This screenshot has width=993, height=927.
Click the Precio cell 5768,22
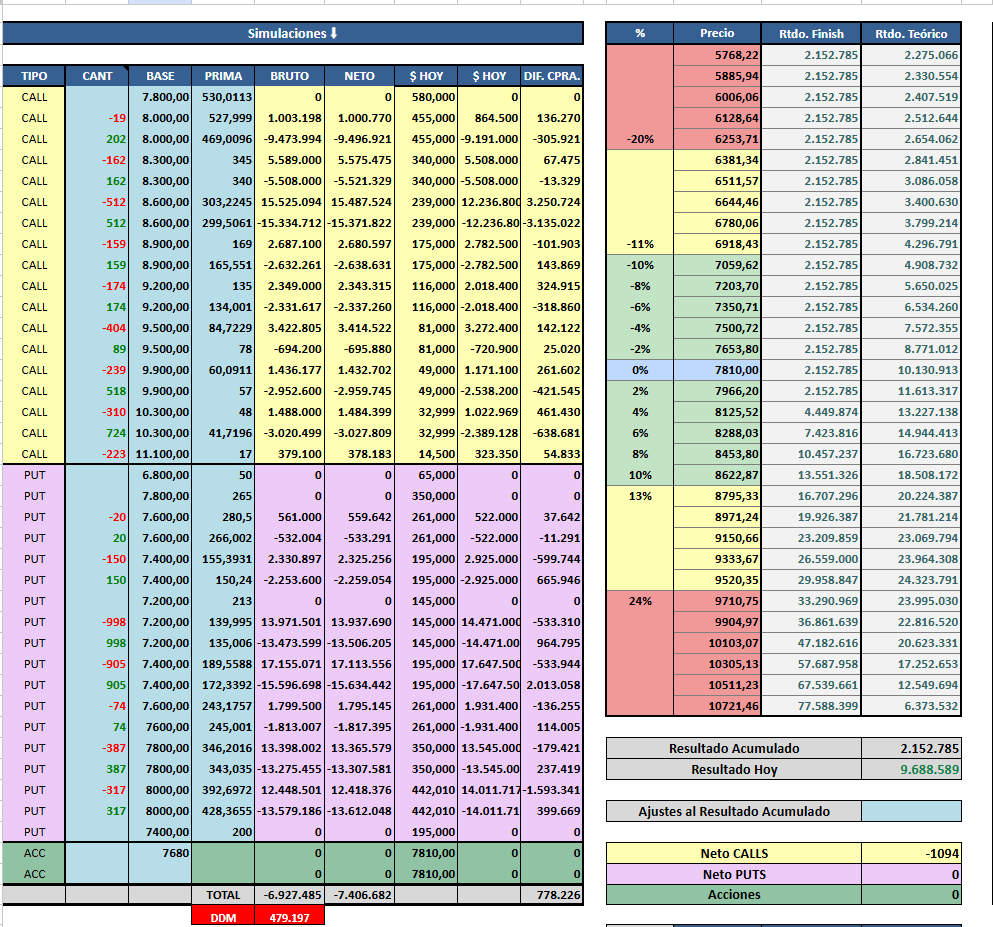point(717,55)
